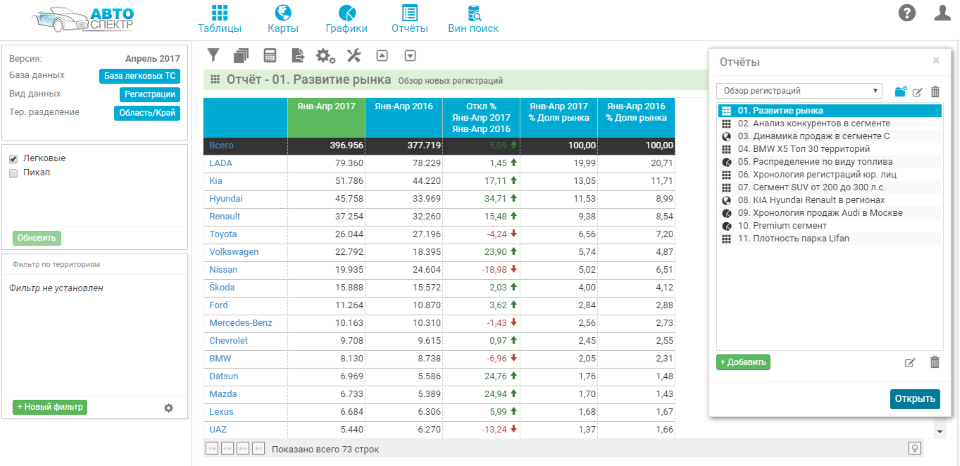The width and height of the screenshot is (960, 466).
Task: Open the Карты section
Action: point(283,19)
